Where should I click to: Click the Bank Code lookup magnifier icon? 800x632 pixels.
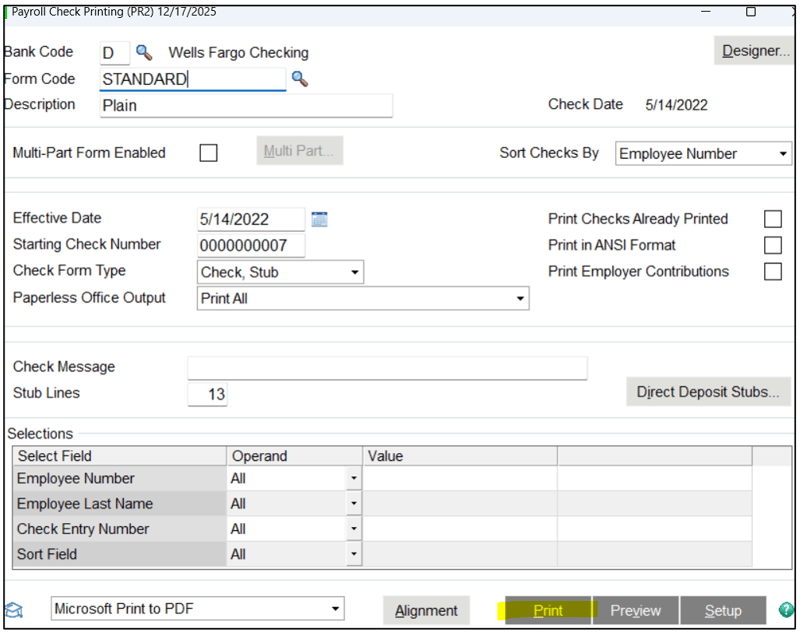point(144,52)
